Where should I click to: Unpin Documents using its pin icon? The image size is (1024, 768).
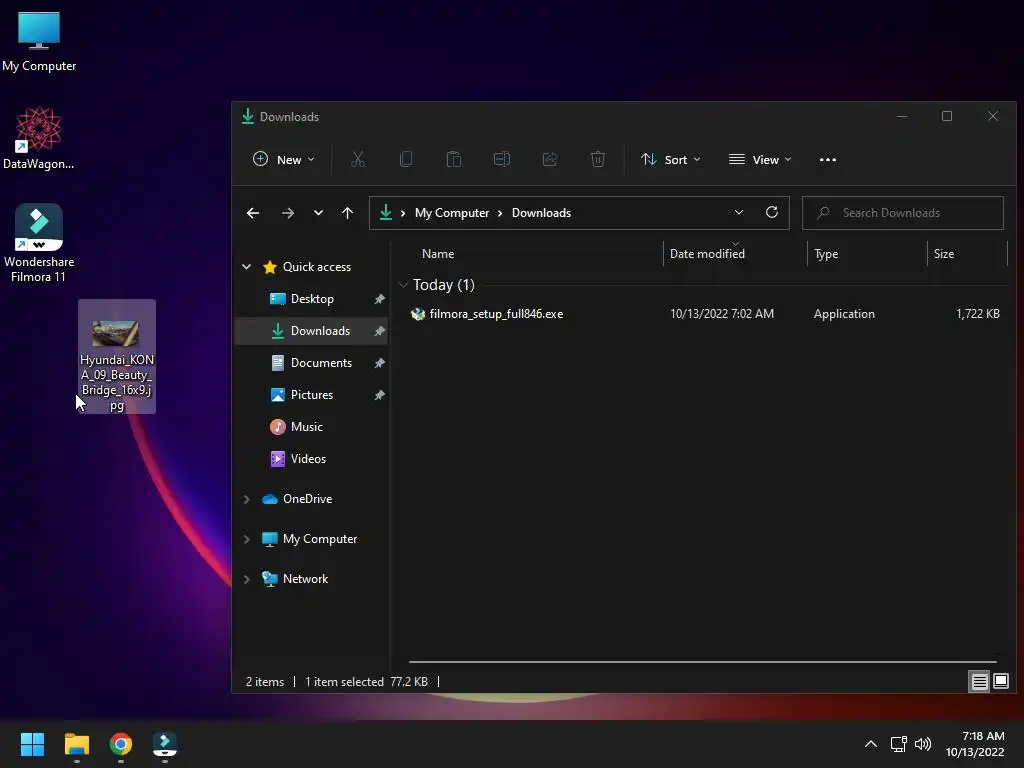379,363
